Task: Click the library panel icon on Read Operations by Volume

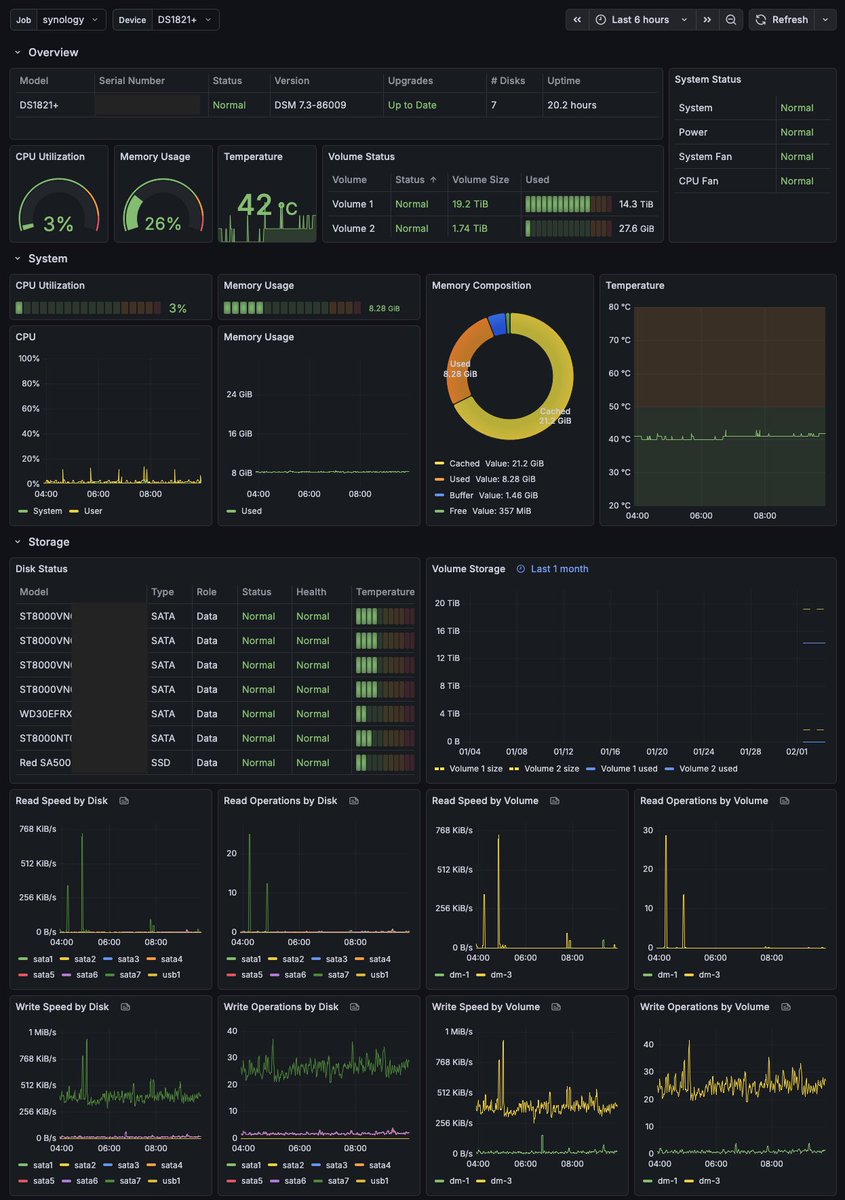Action: point(784,801)
